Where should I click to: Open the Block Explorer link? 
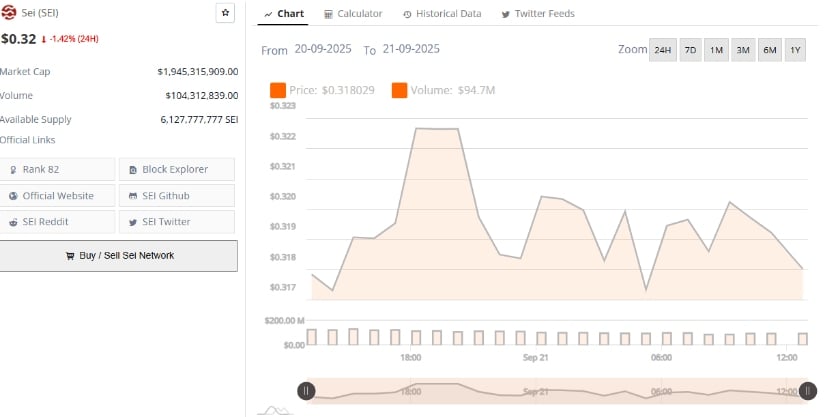[177, 169]
